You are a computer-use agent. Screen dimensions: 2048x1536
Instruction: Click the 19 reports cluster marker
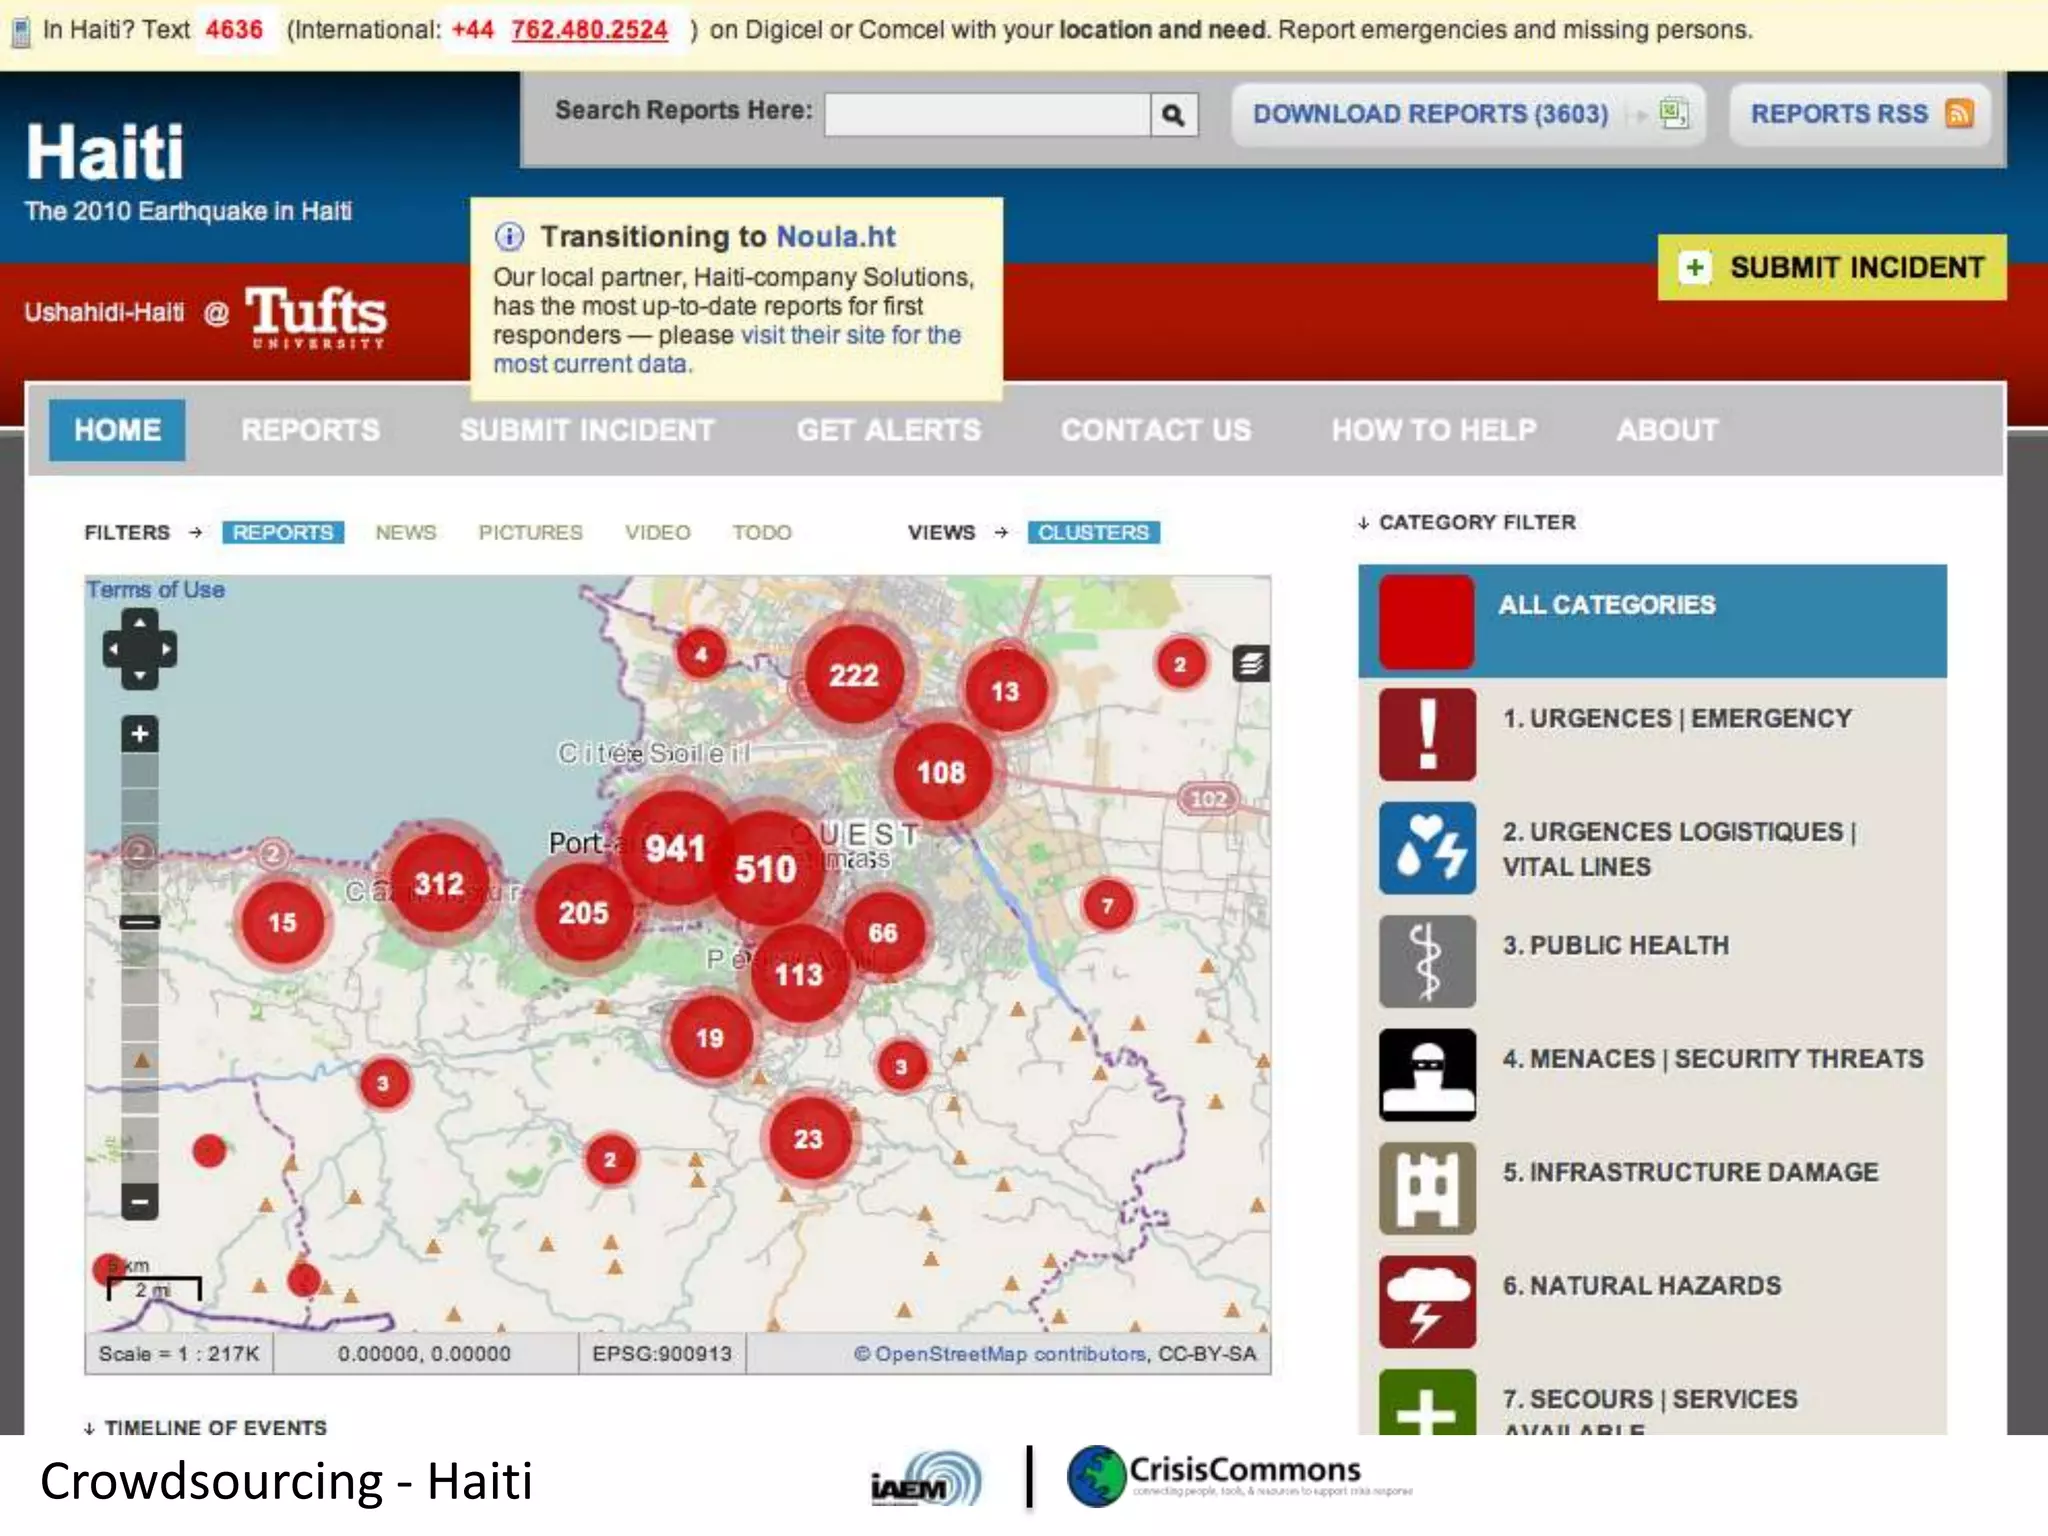coord(710,1038)
